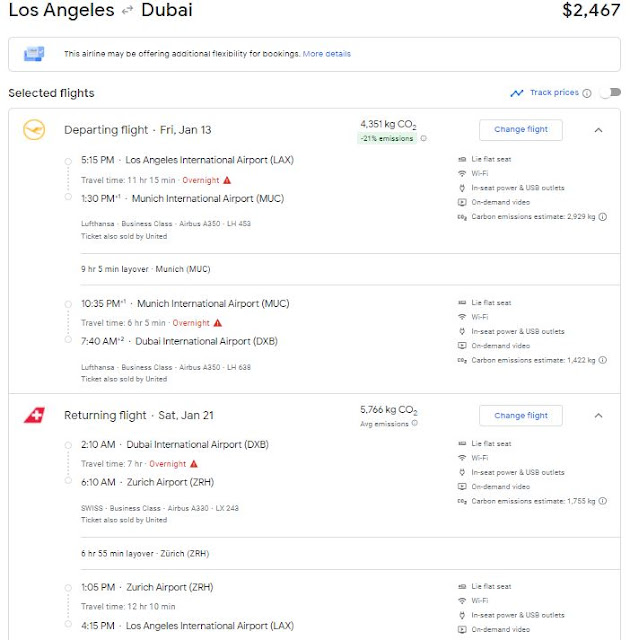The height and width of the screenshot is (640, 630).
Task: Click overnight warning icon on DXB–ZRH leg
Action: 194,464
